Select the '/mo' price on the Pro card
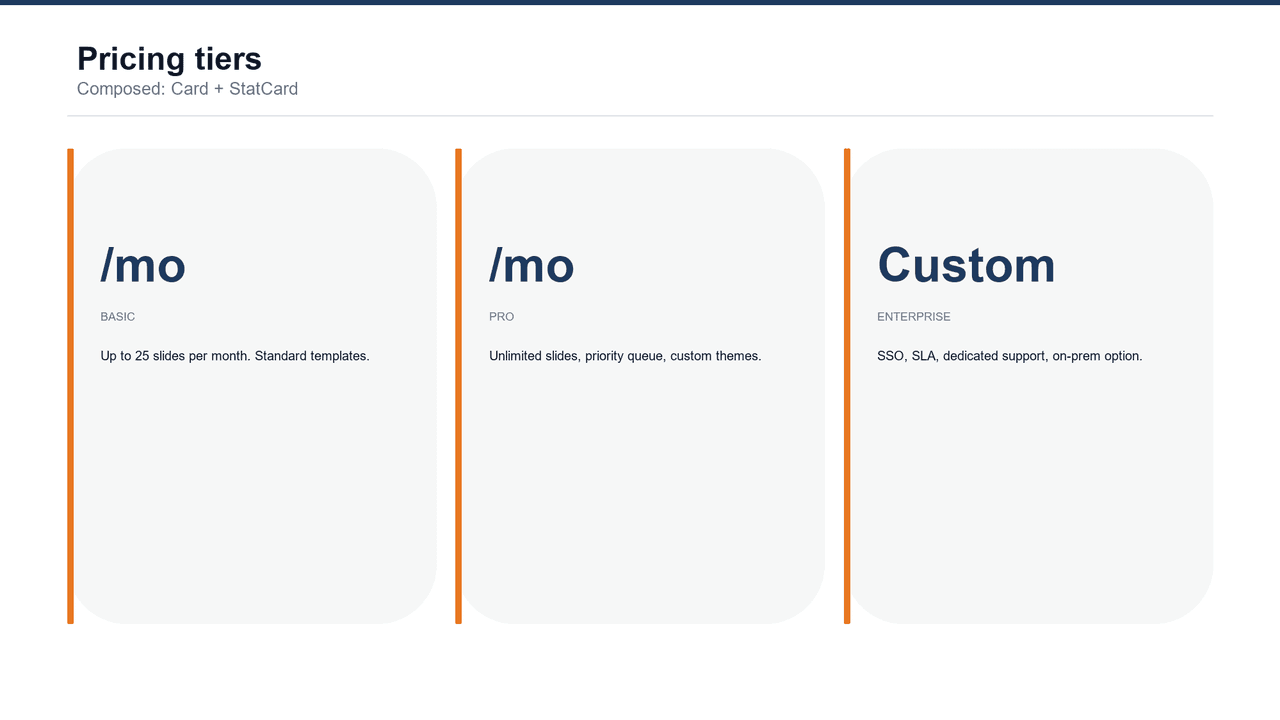Image resolution: width=1280 pixels, height=720 pixels. click(x=530, y=265)
